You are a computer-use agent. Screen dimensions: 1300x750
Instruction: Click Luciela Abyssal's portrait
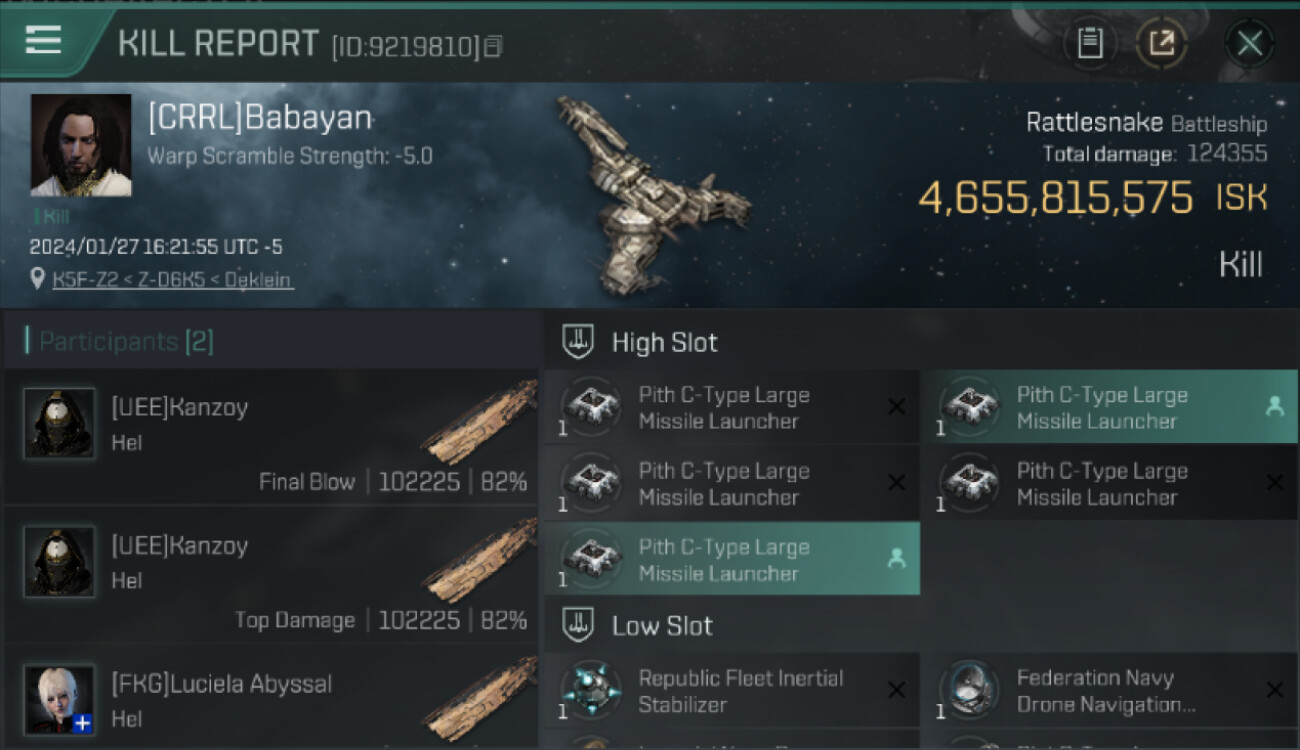[x=59, y=700]
